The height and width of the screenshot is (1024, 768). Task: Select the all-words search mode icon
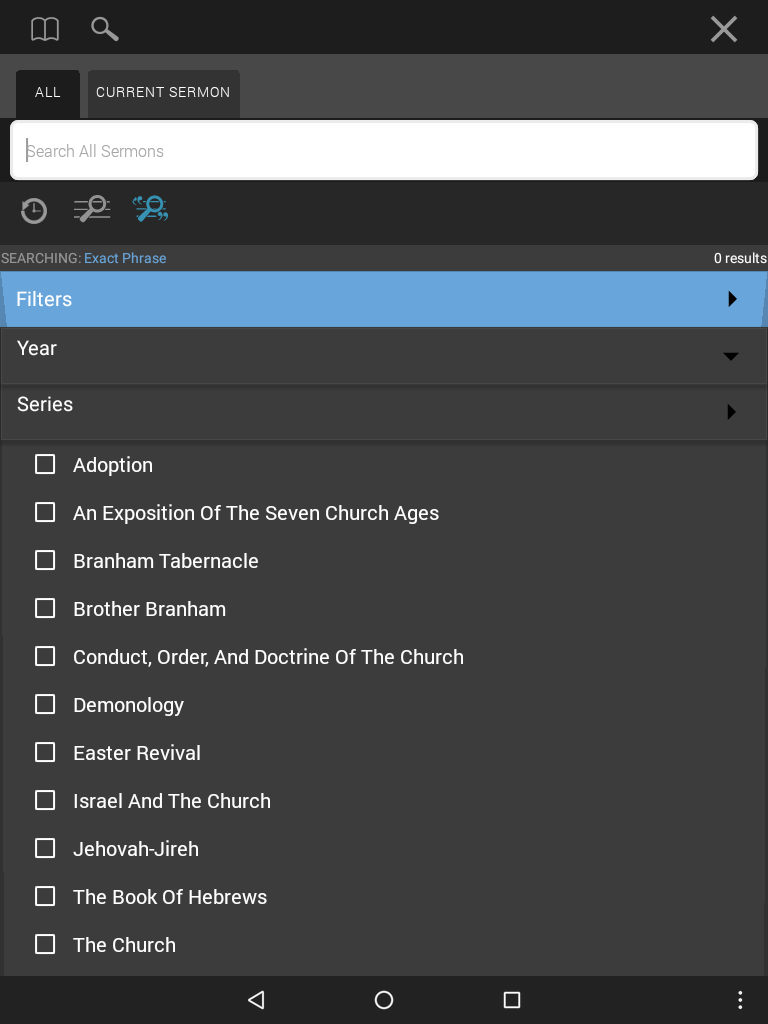(92, 209)
